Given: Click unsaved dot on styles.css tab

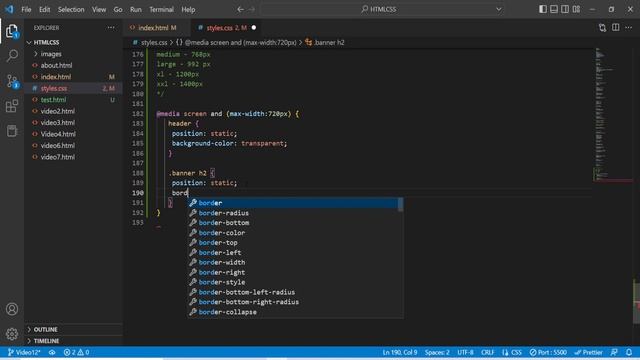Looking at the screenshot, I should coord(253,28).
